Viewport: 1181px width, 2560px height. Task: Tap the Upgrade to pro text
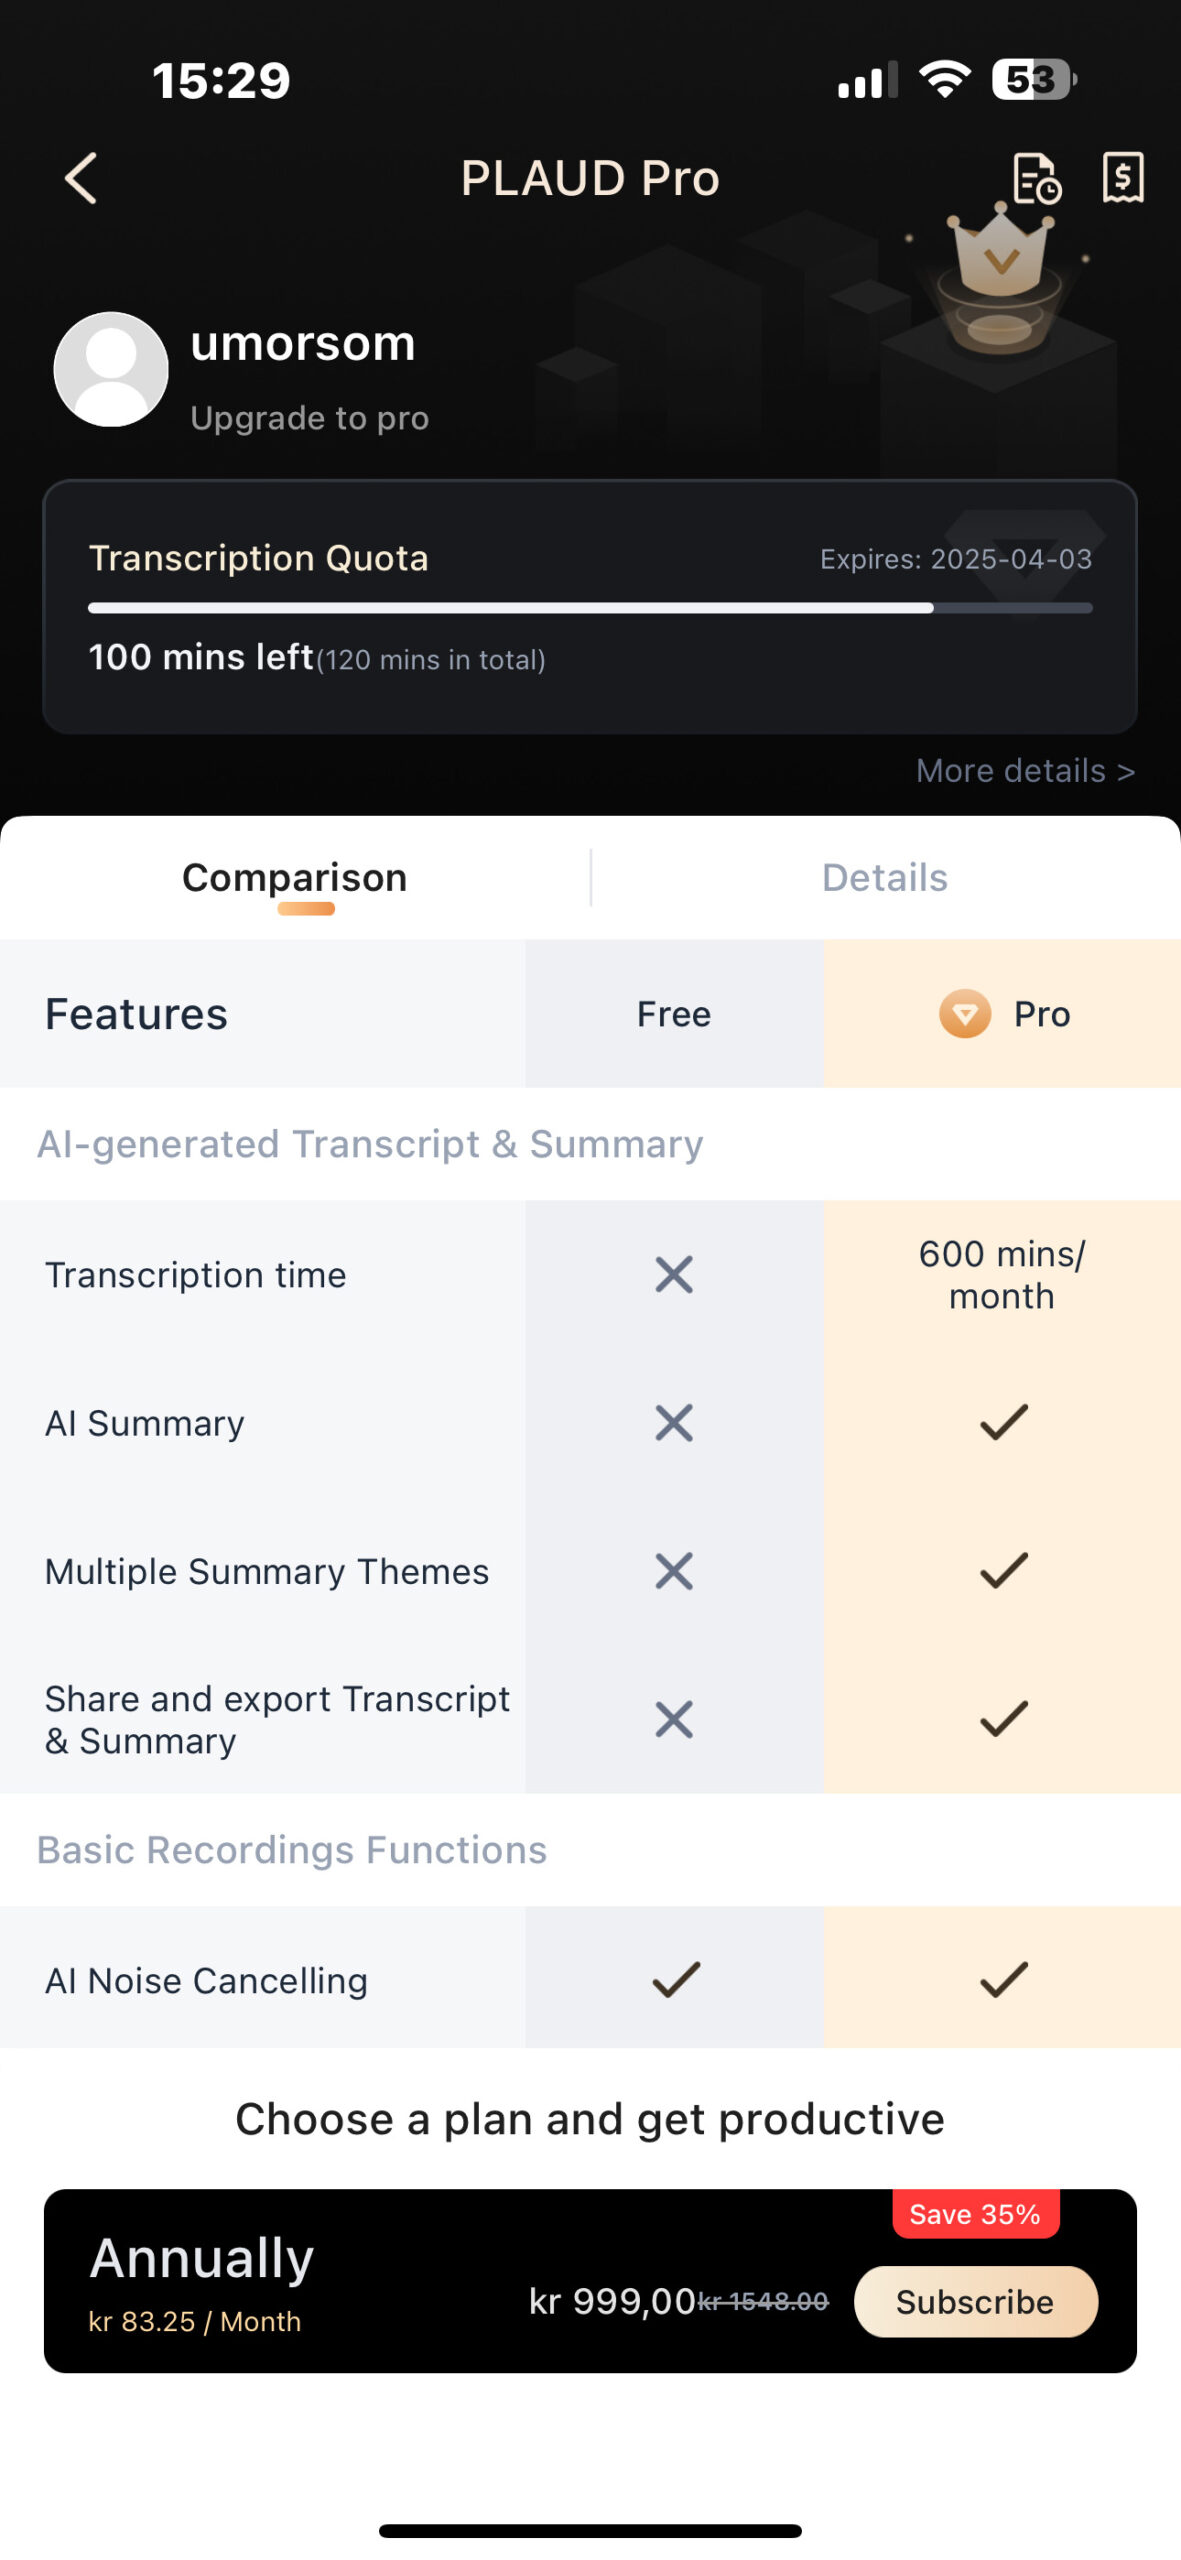pyautogui.click(x=310, y=417)
